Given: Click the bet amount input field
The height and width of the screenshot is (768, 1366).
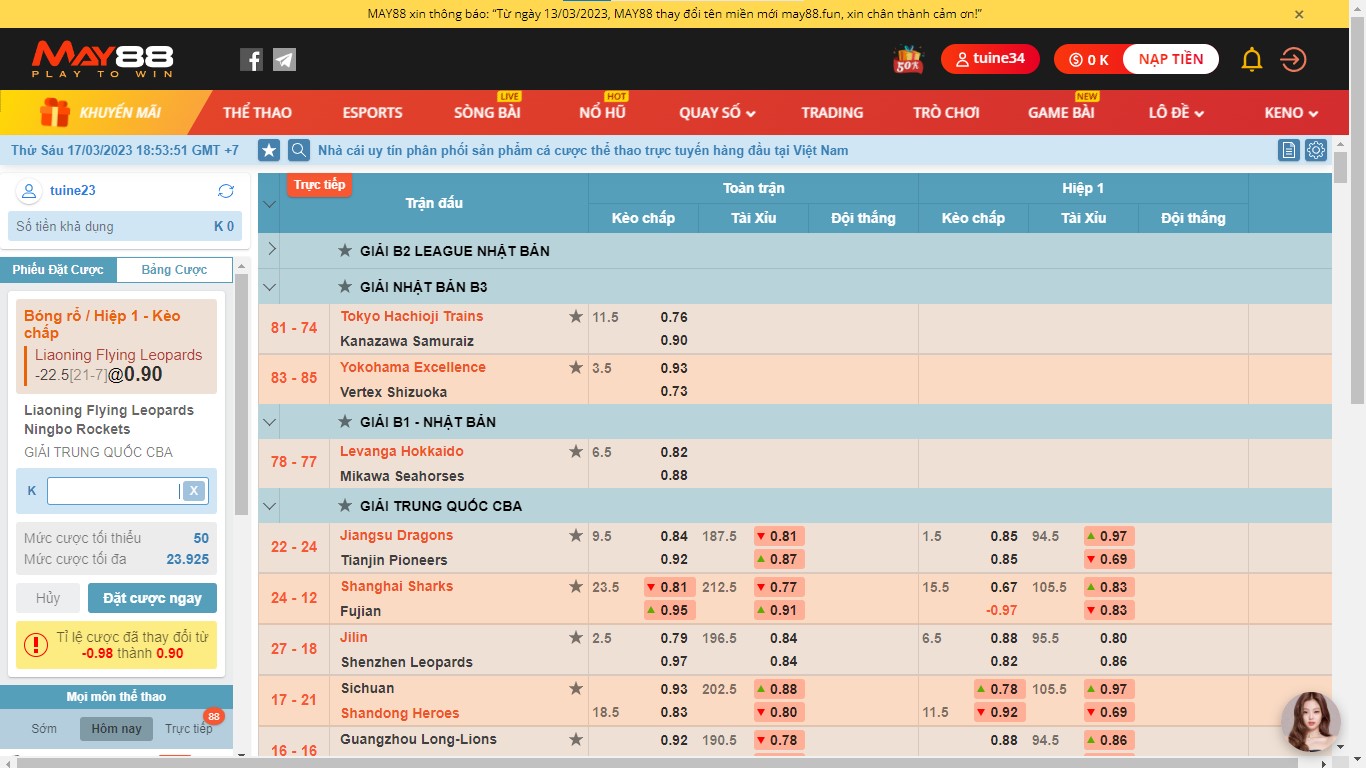Looking at the screenshot, I should point(113,491).
